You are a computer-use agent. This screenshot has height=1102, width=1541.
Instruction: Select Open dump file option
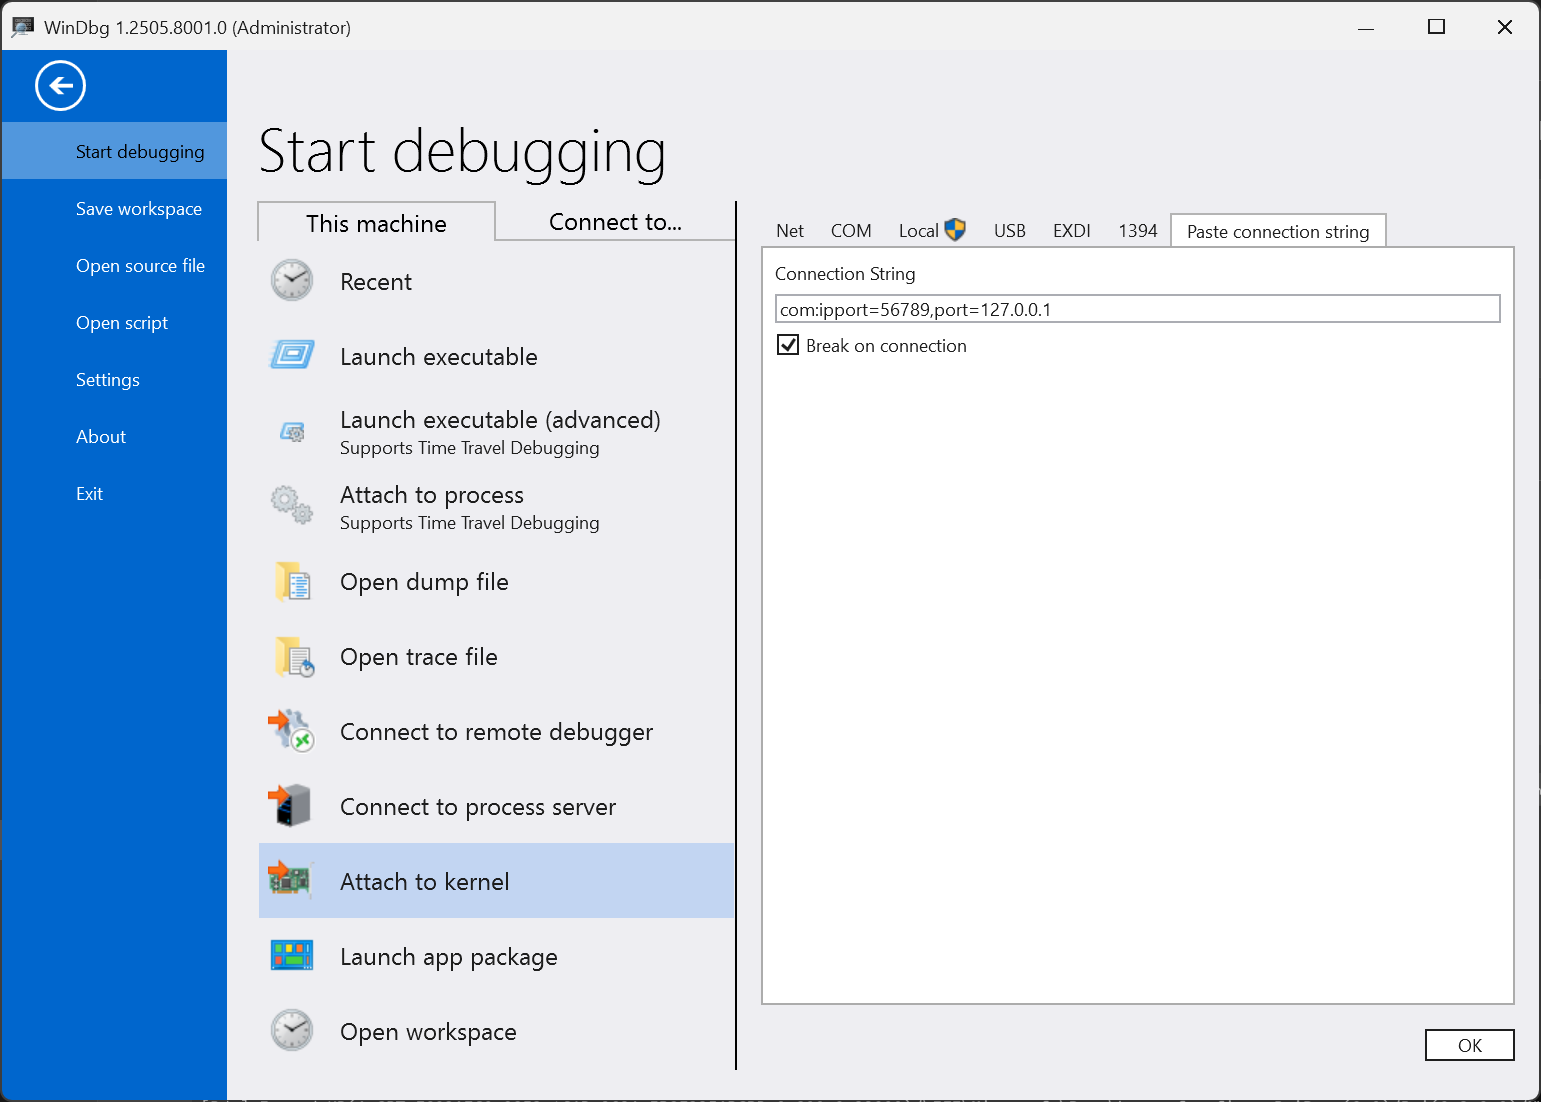point(496,581)
